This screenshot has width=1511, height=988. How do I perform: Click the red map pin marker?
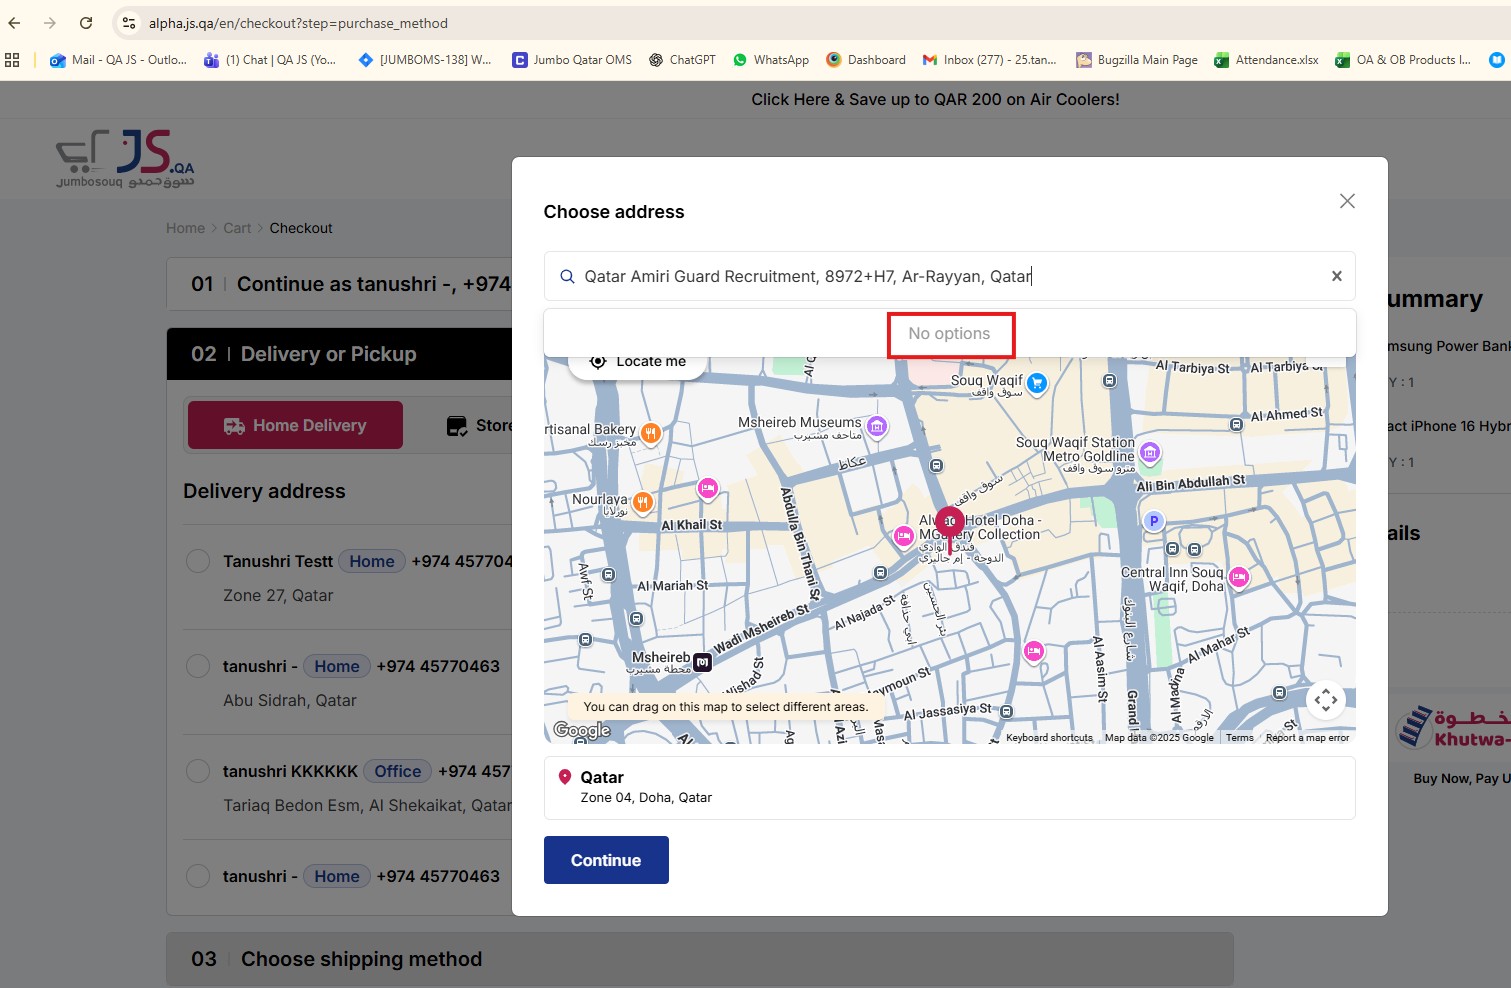click(x=949, y=522)
